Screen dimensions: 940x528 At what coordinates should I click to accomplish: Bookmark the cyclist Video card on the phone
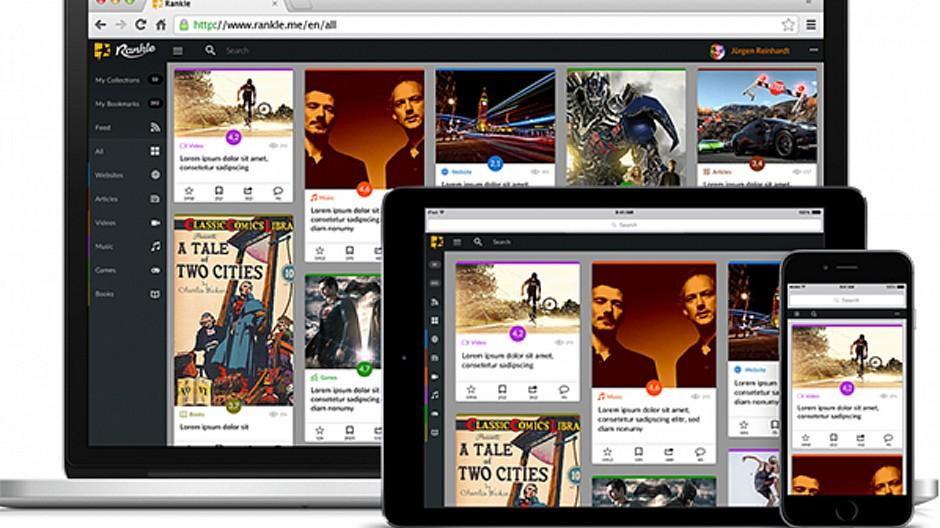tap(833, 440)
